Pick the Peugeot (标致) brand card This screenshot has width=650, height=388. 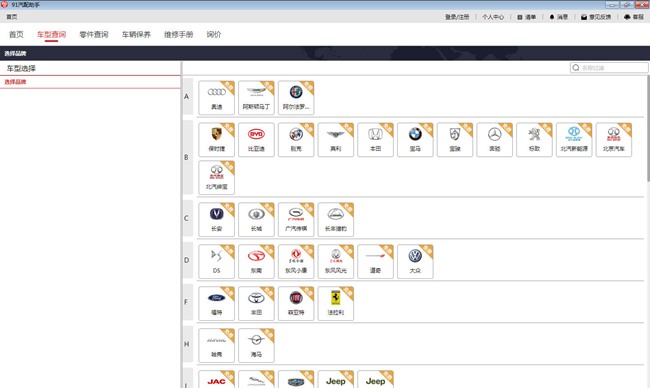[534, 140]
